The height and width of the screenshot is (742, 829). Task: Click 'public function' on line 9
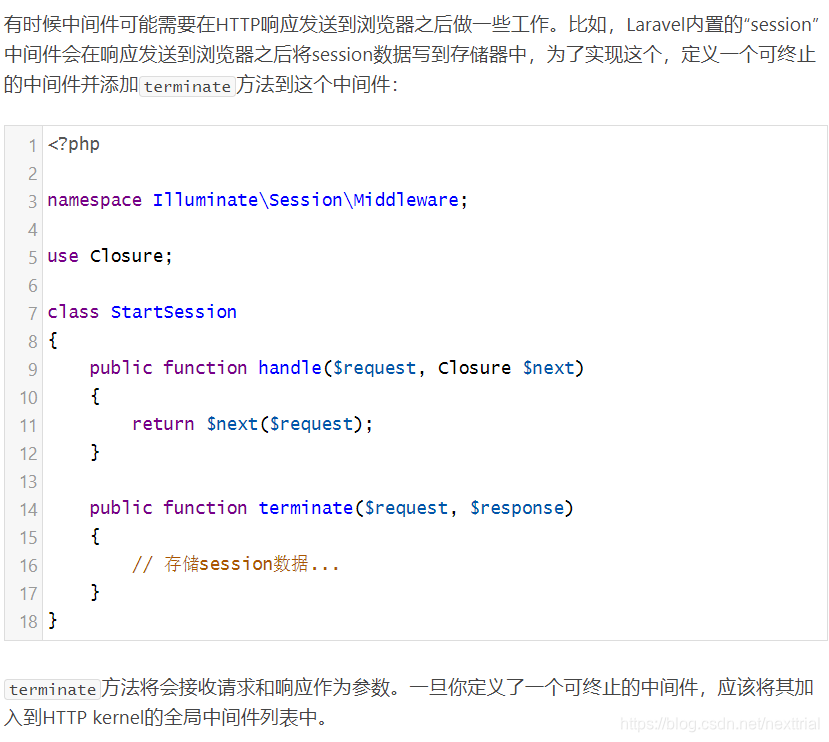click(168, 368)
